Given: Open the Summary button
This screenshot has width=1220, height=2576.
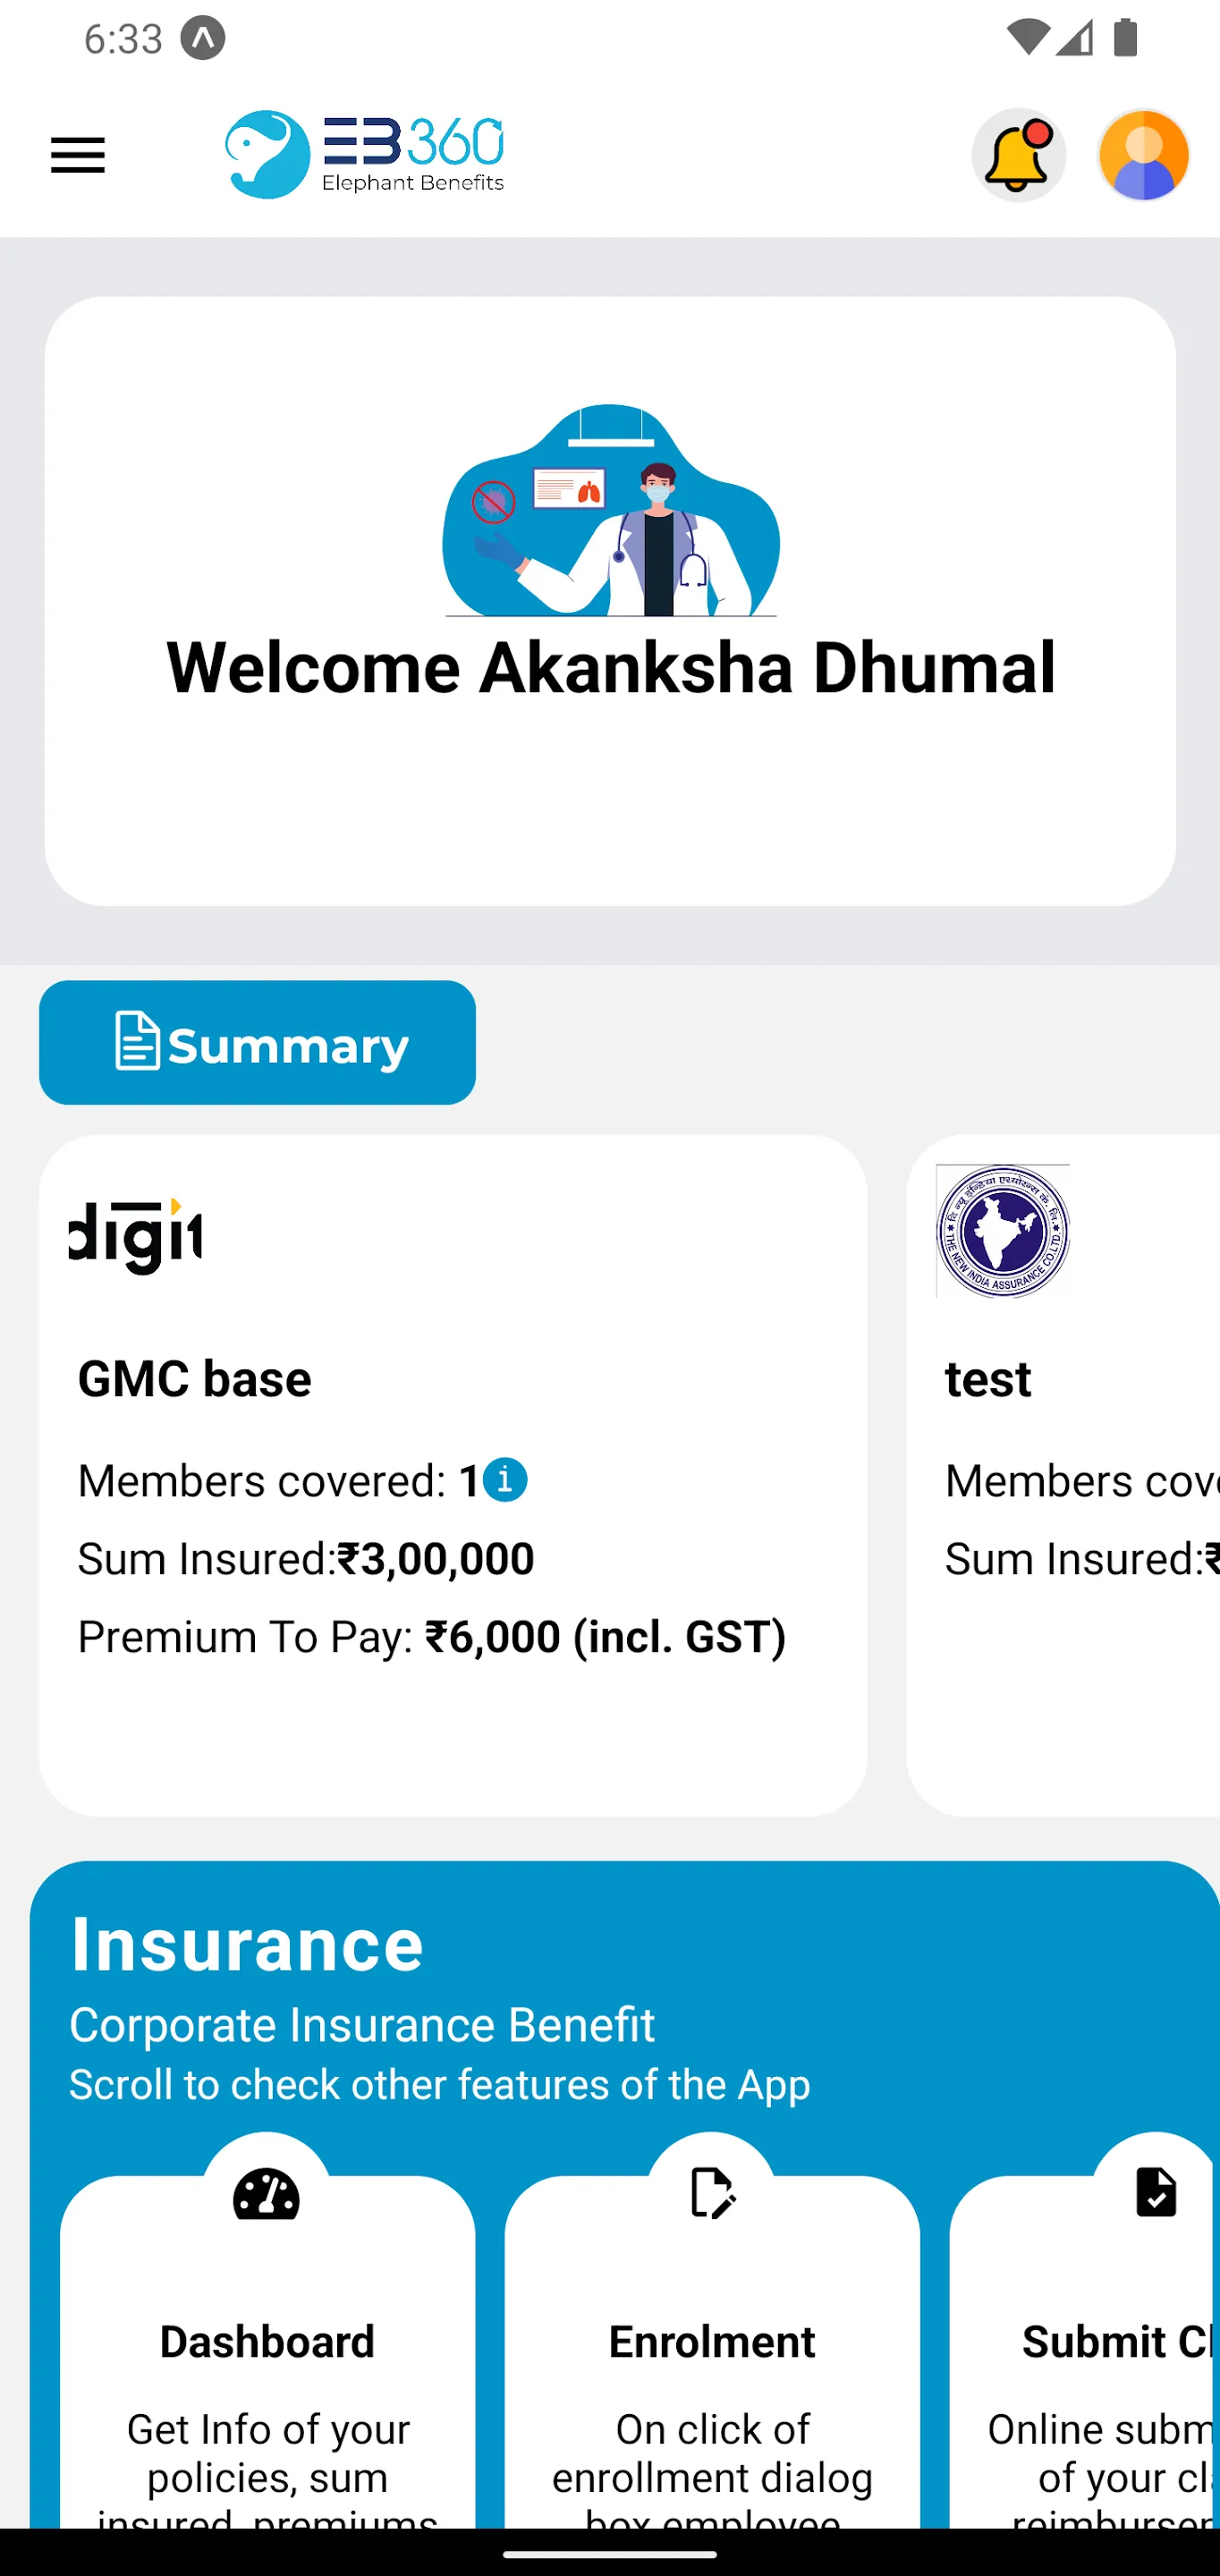Looking at the screenshot, I should [257, 1043].
